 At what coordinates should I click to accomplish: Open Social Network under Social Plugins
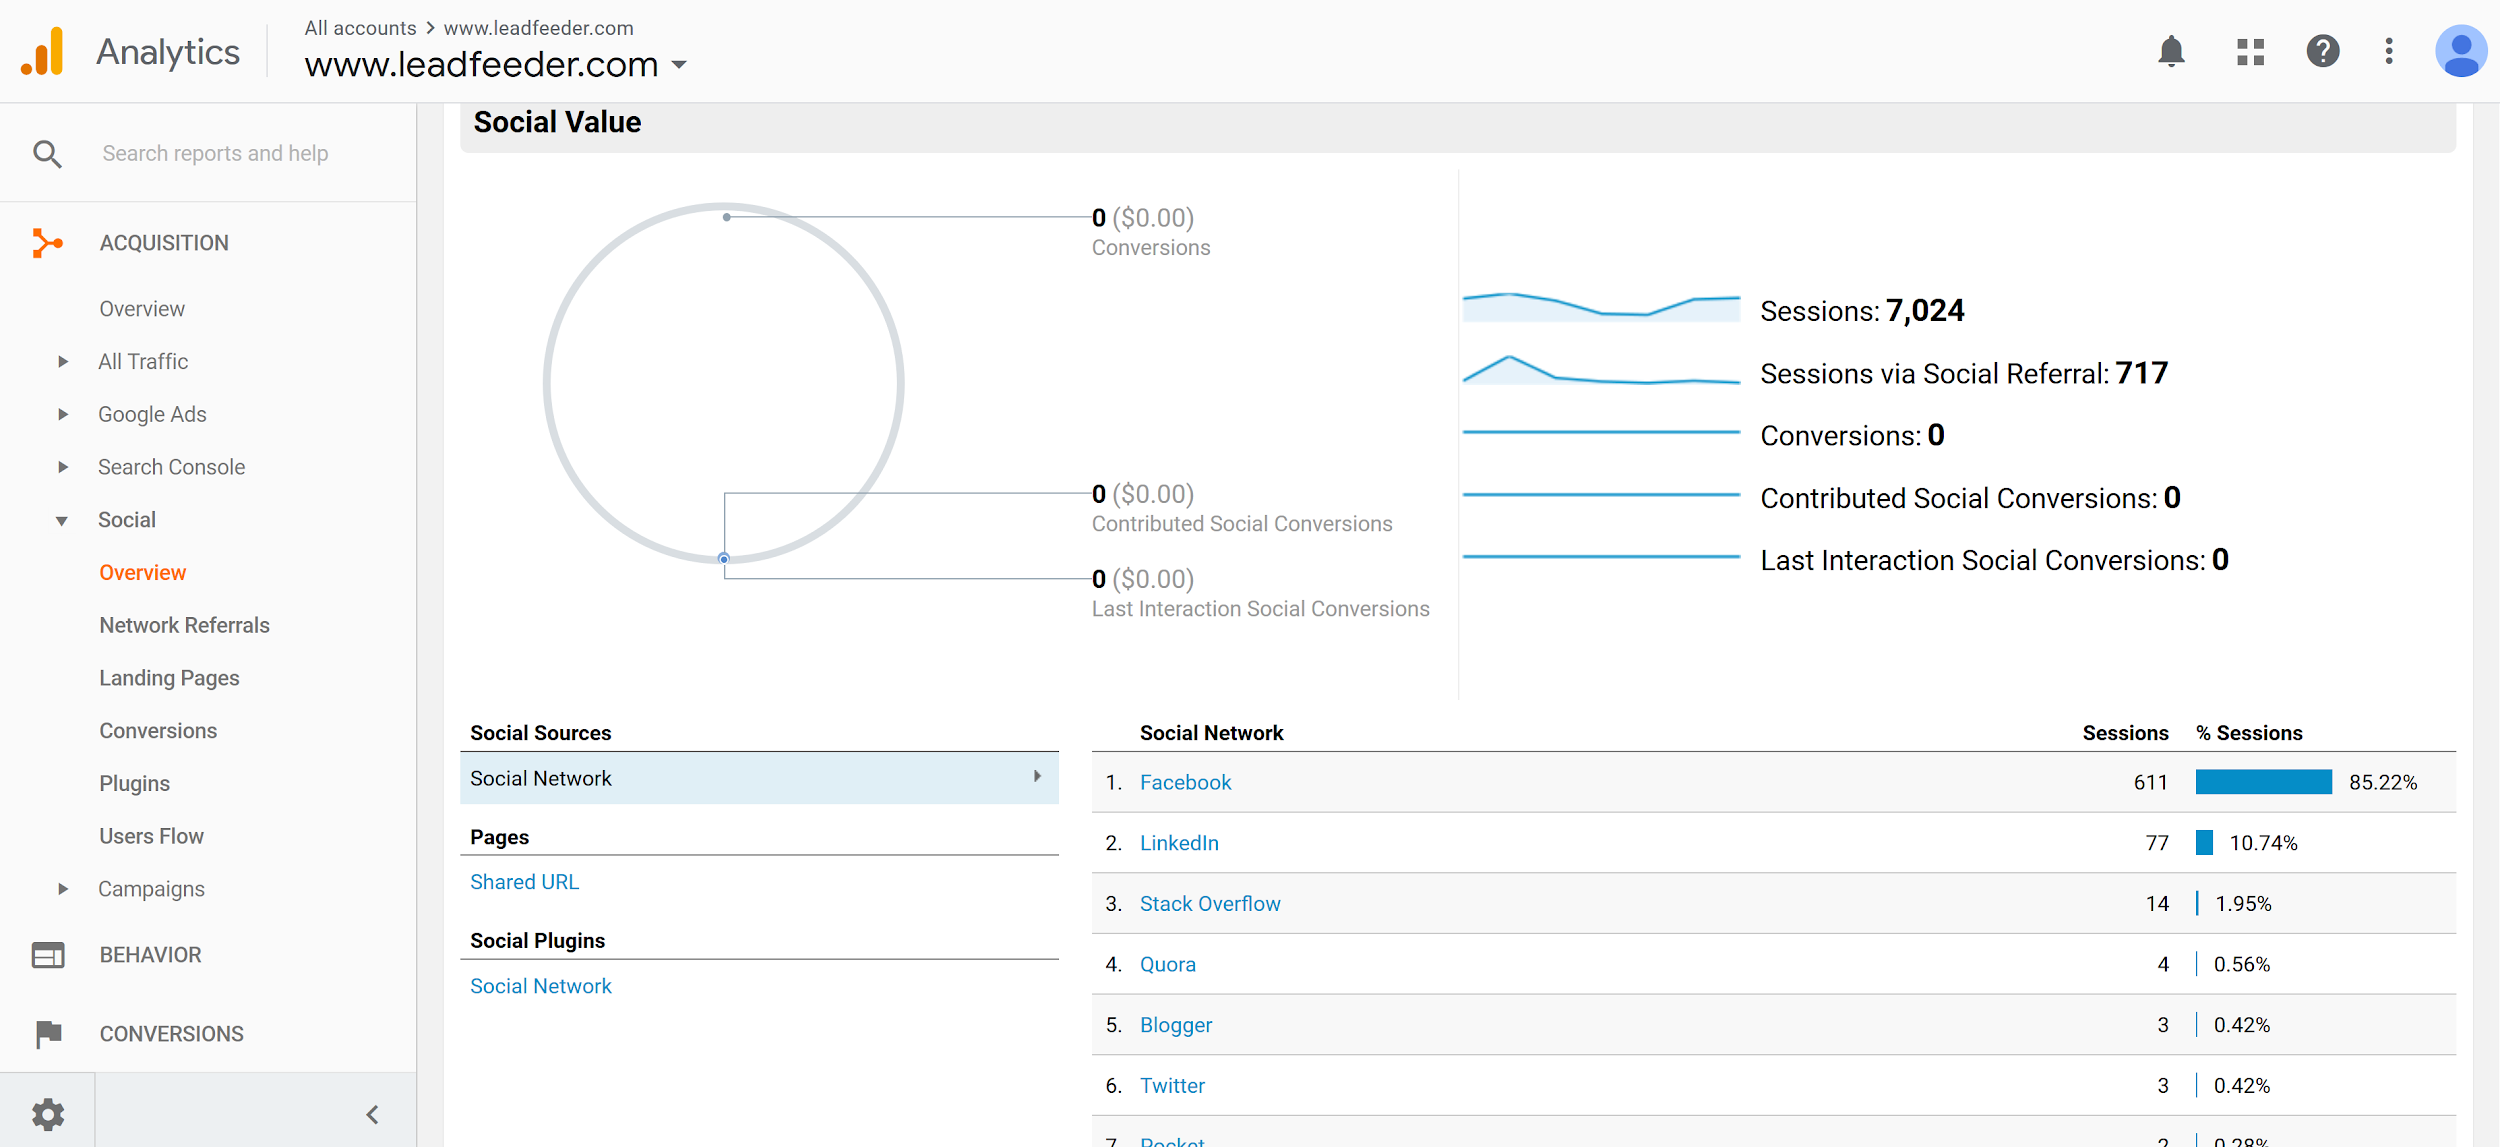tap(540, 986)
